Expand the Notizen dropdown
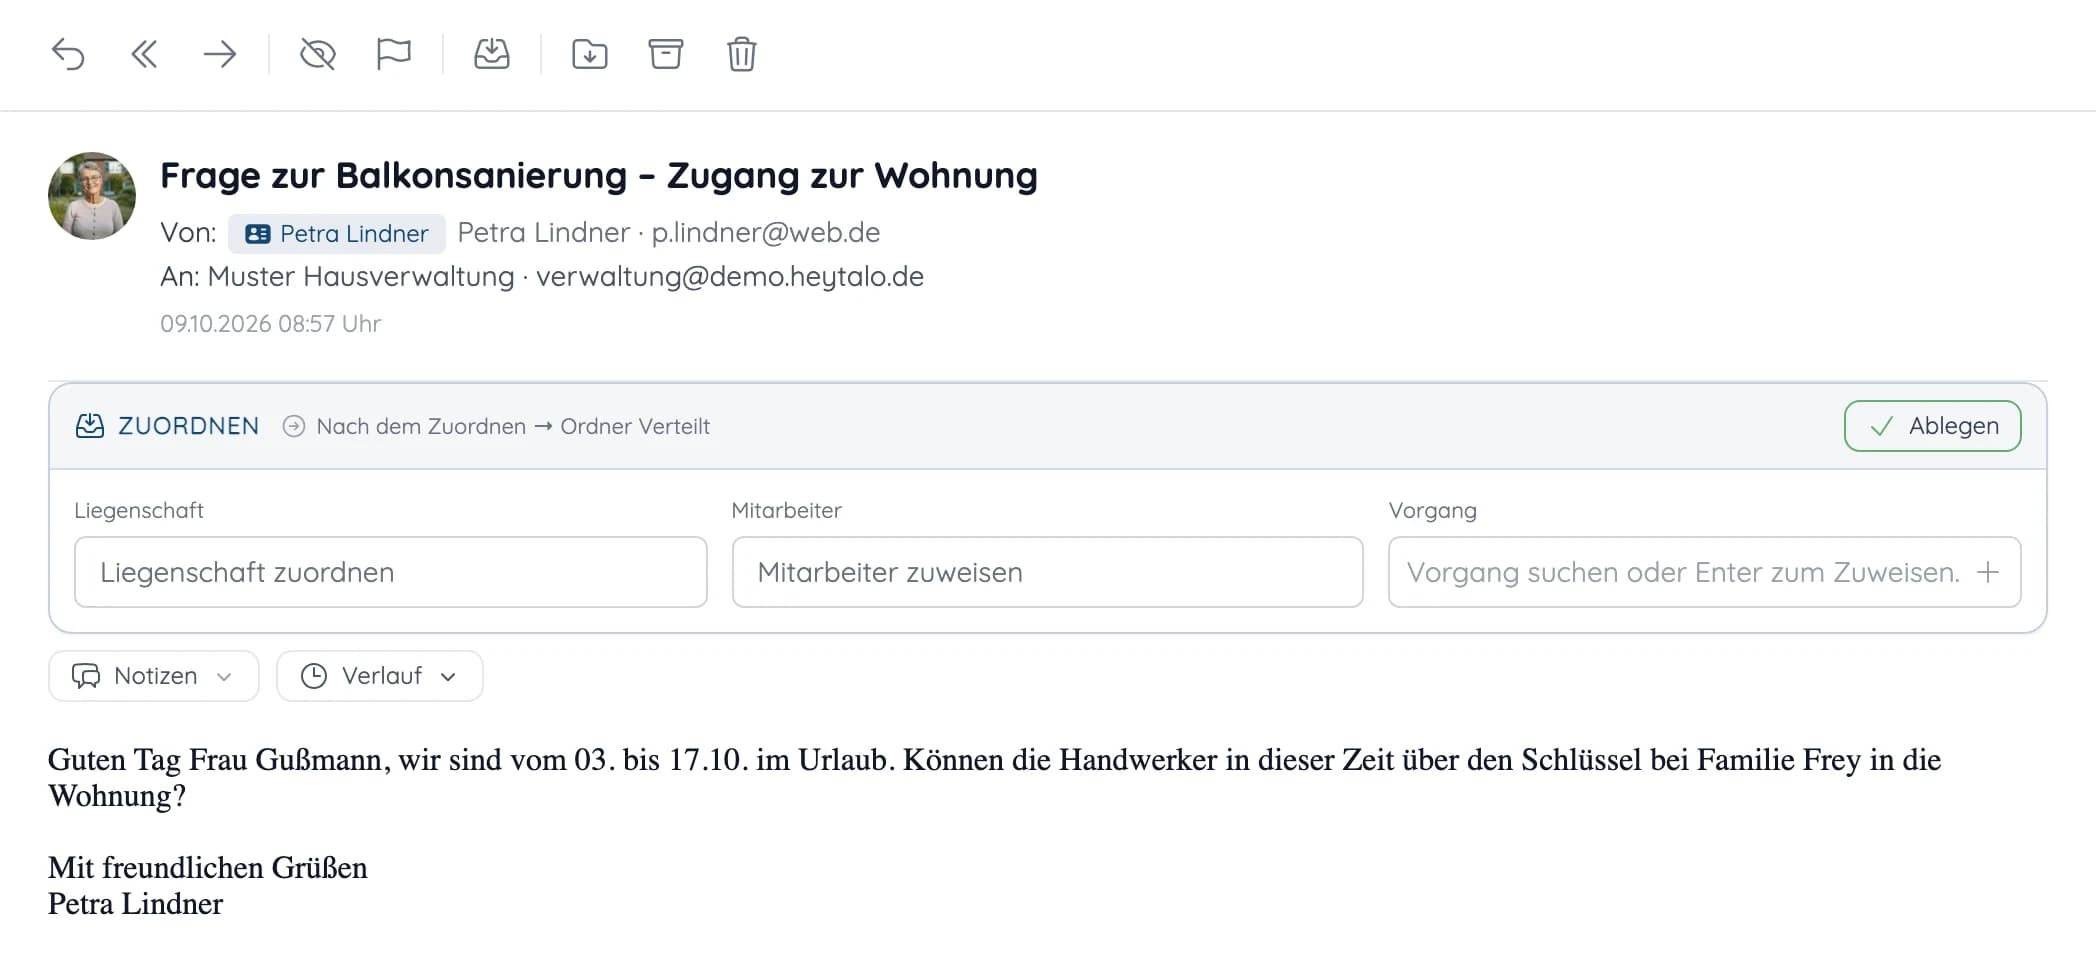This screenshot has height=958, width=2096. pyautogui.click(x=154, y=676)
